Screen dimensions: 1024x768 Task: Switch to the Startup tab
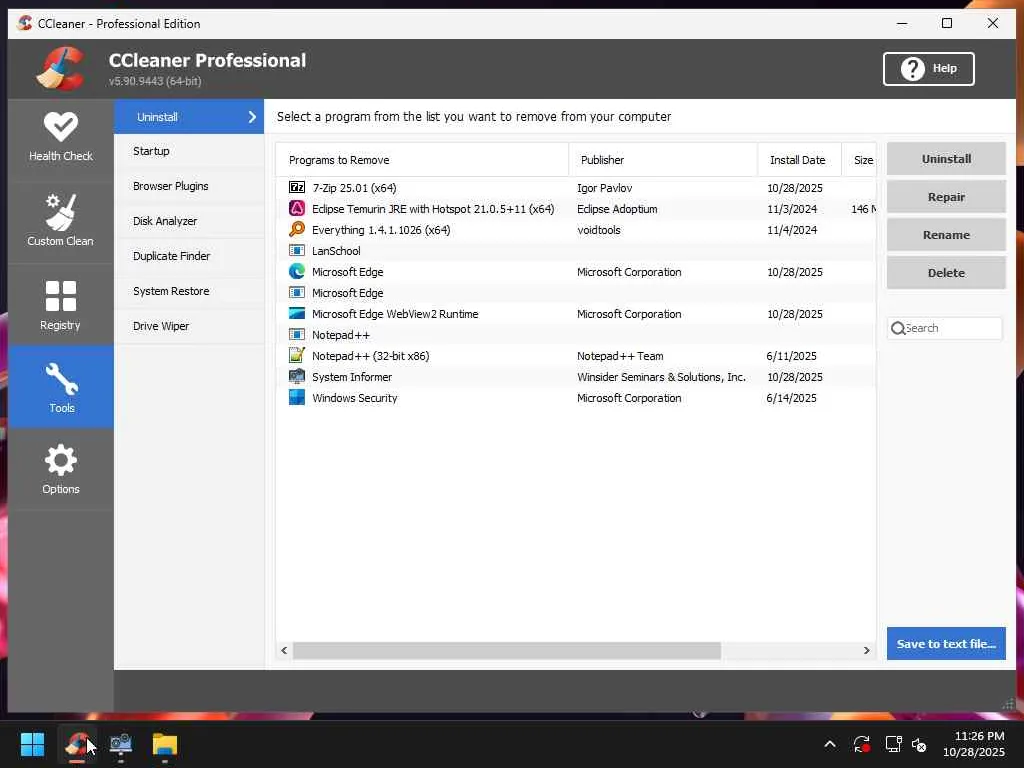pos(189,151)
